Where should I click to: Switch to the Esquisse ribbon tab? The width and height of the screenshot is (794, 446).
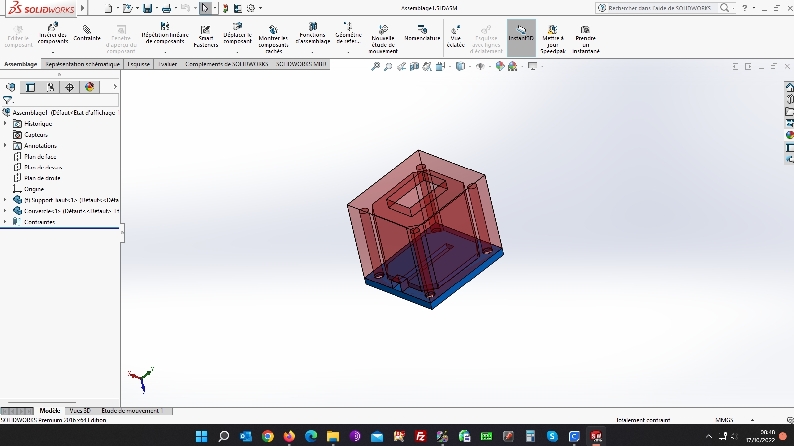coord(138,63)
